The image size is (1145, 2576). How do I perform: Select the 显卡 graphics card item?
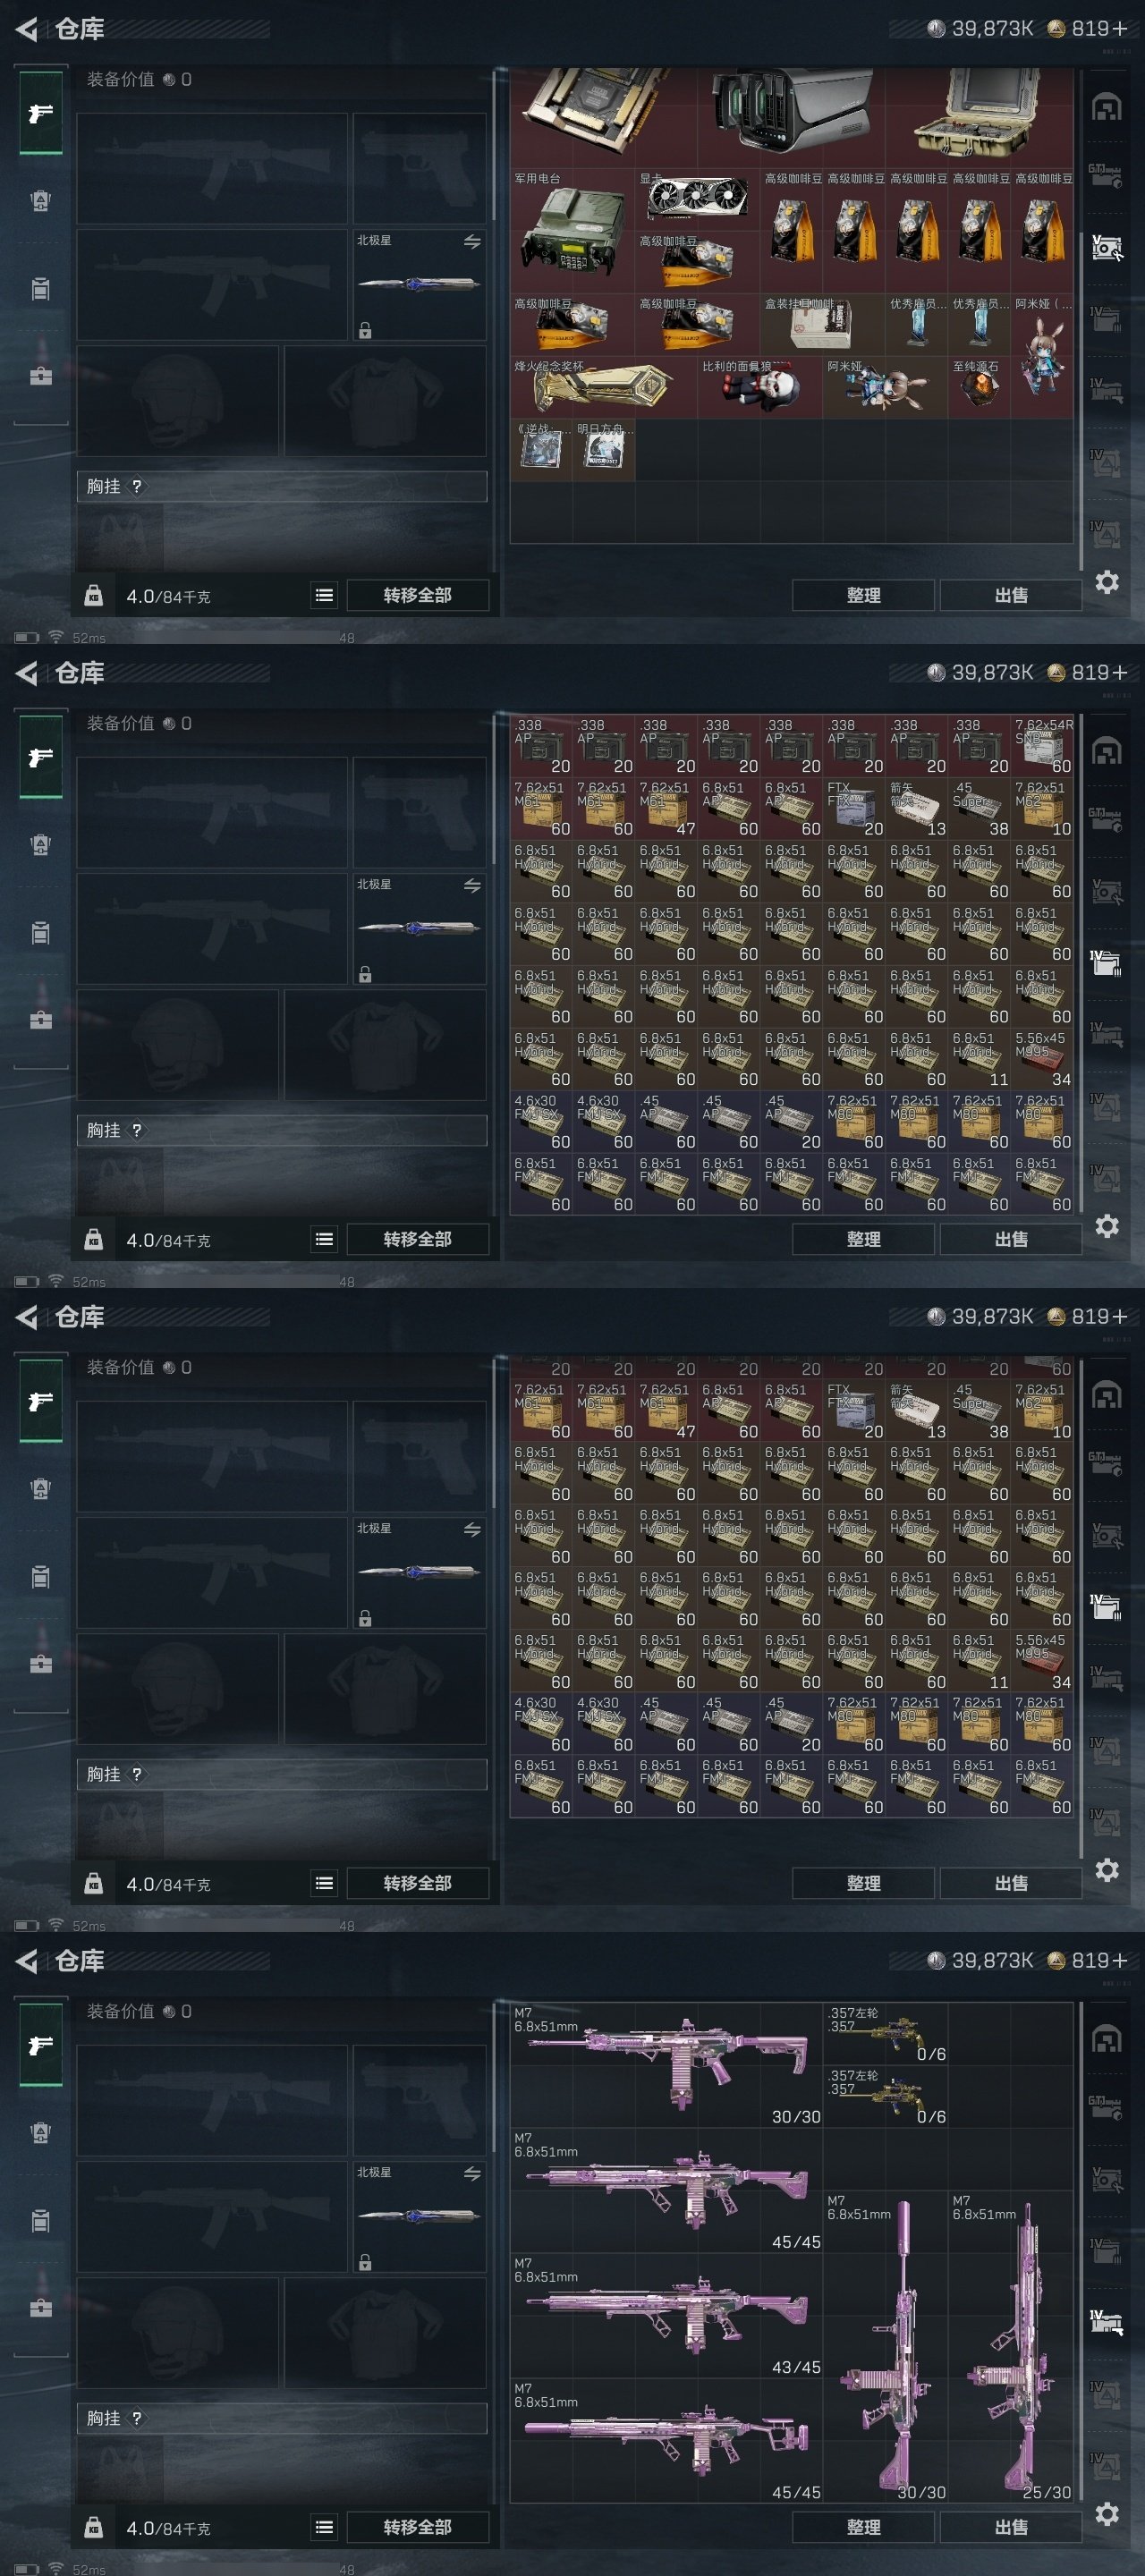[x=697, y=200]
